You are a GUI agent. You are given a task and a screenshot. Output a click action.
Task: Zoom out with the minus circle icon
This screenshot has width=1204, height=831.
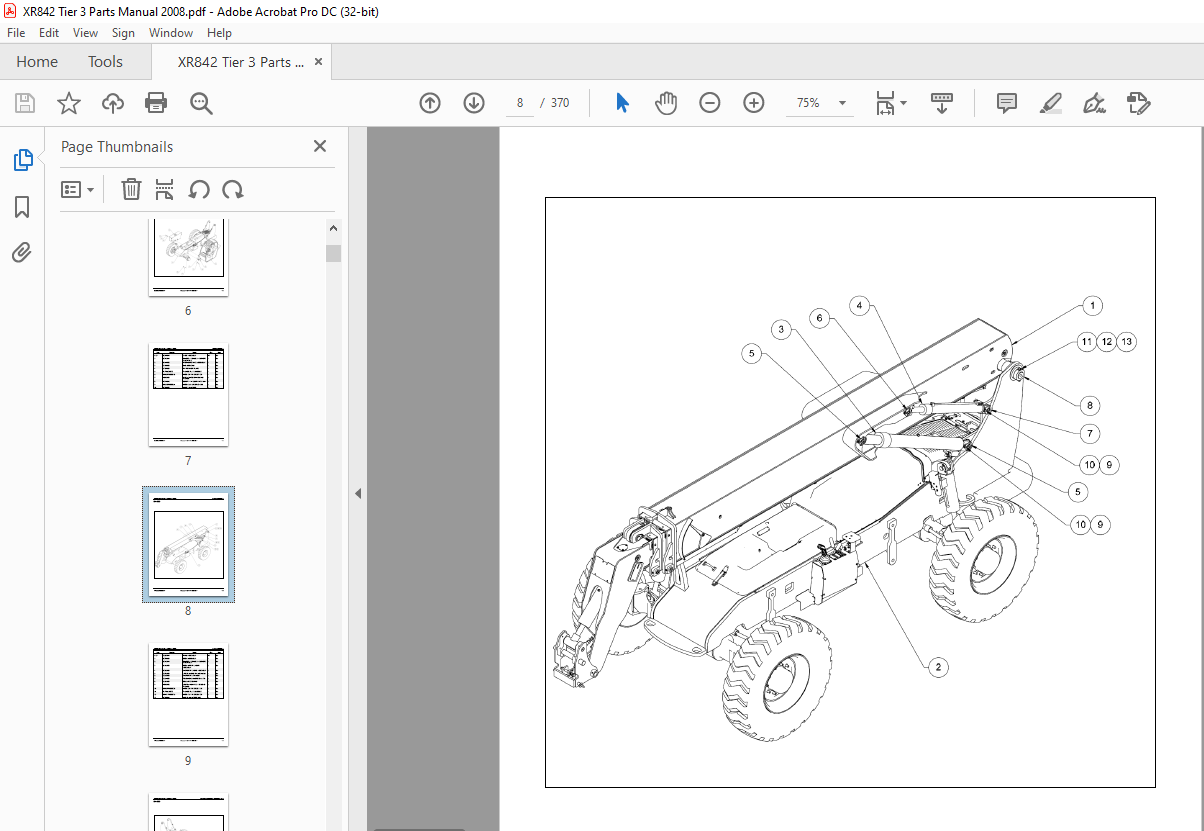tap(710, 103)
